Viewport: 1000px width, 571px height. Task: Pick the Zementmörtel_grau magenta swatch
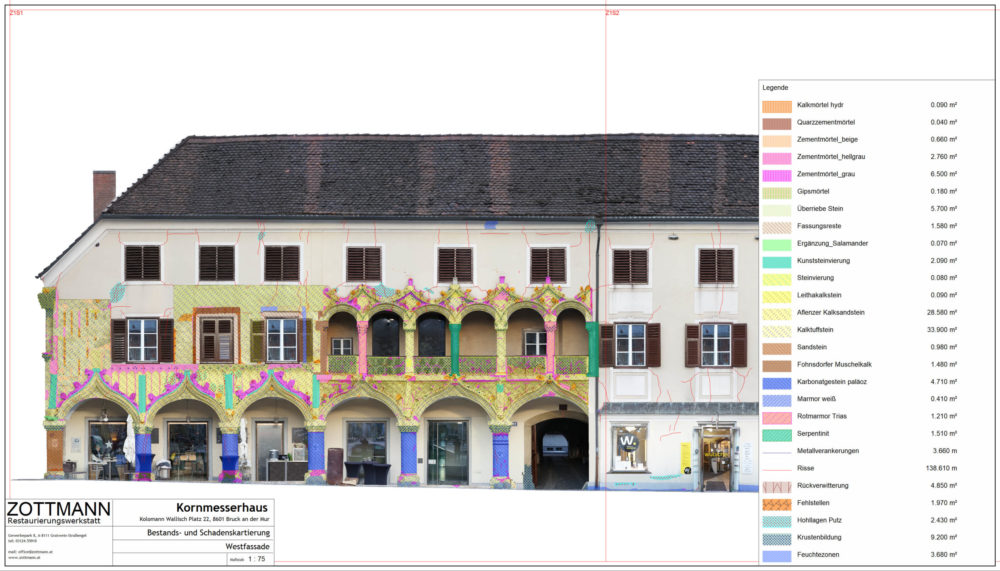pyautogui.click(x=777, y=175)
